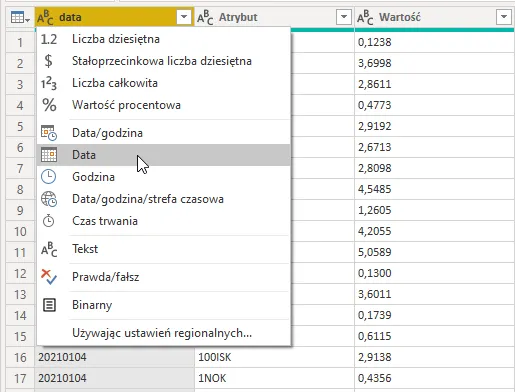
Task: Click the value 2,8611
Action: point(375,84)
